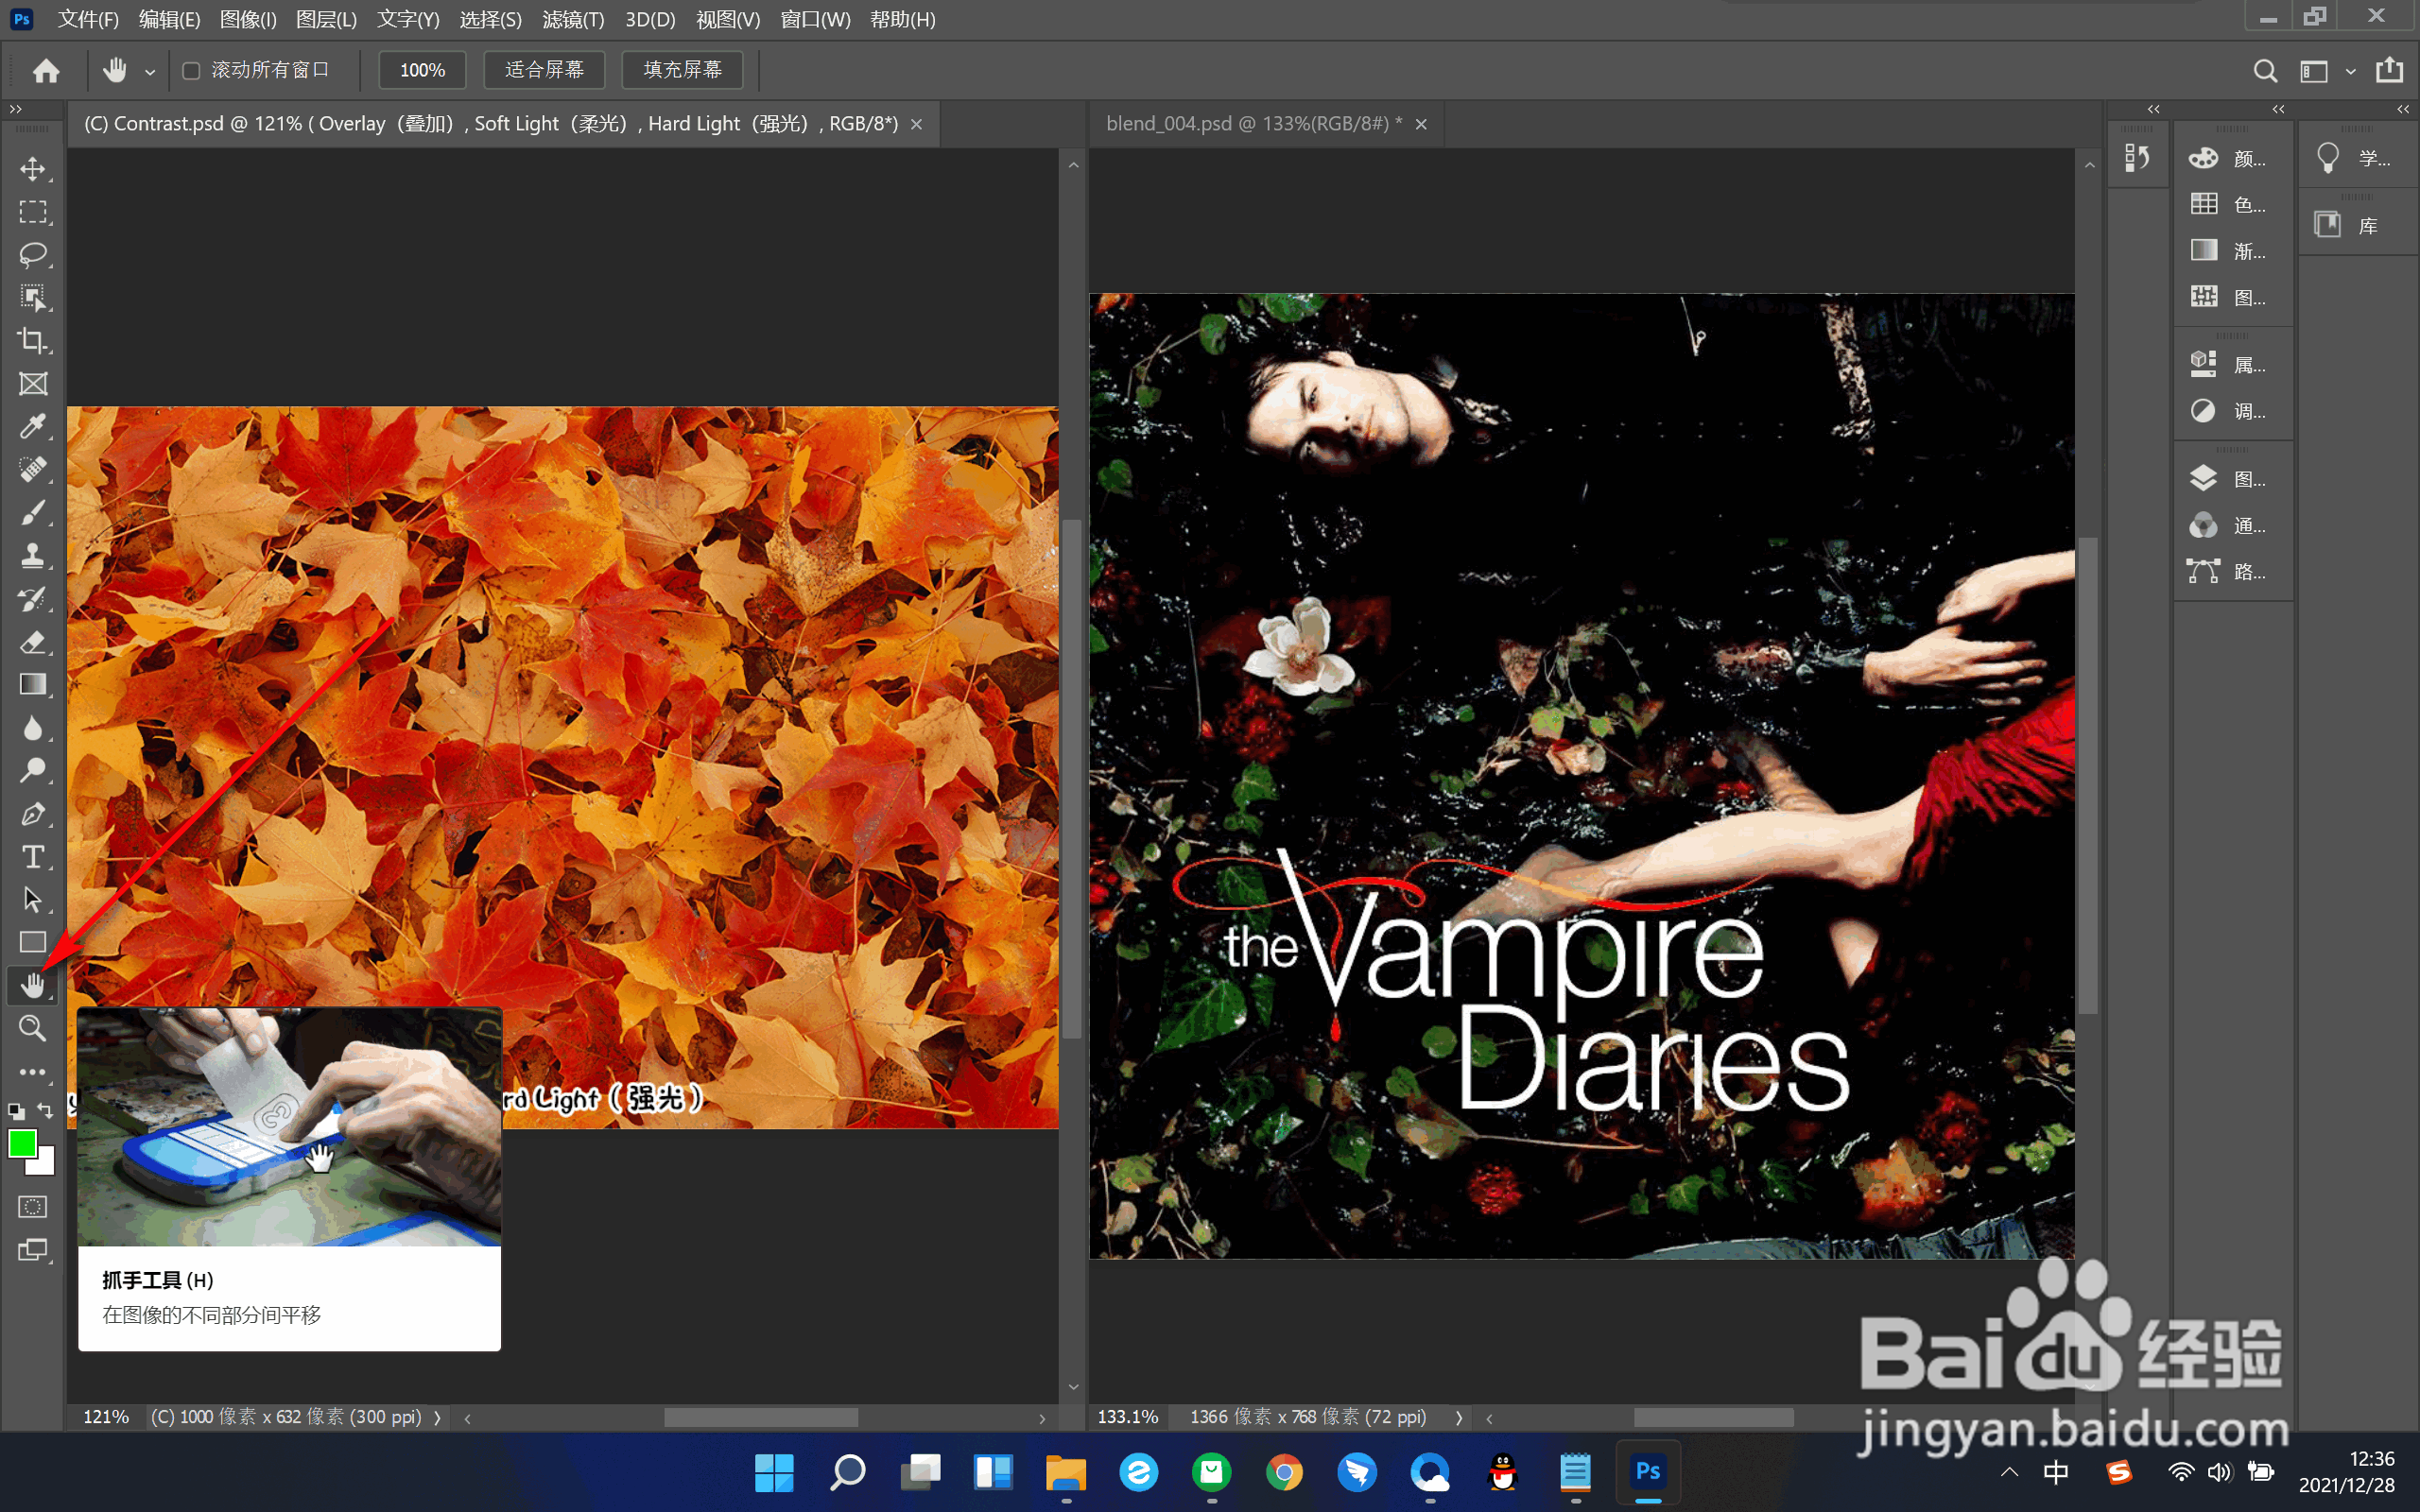Select the Crop tool
Image resolution: width=2420 pixels, height=1512 pixels.
tap(32, 341)
